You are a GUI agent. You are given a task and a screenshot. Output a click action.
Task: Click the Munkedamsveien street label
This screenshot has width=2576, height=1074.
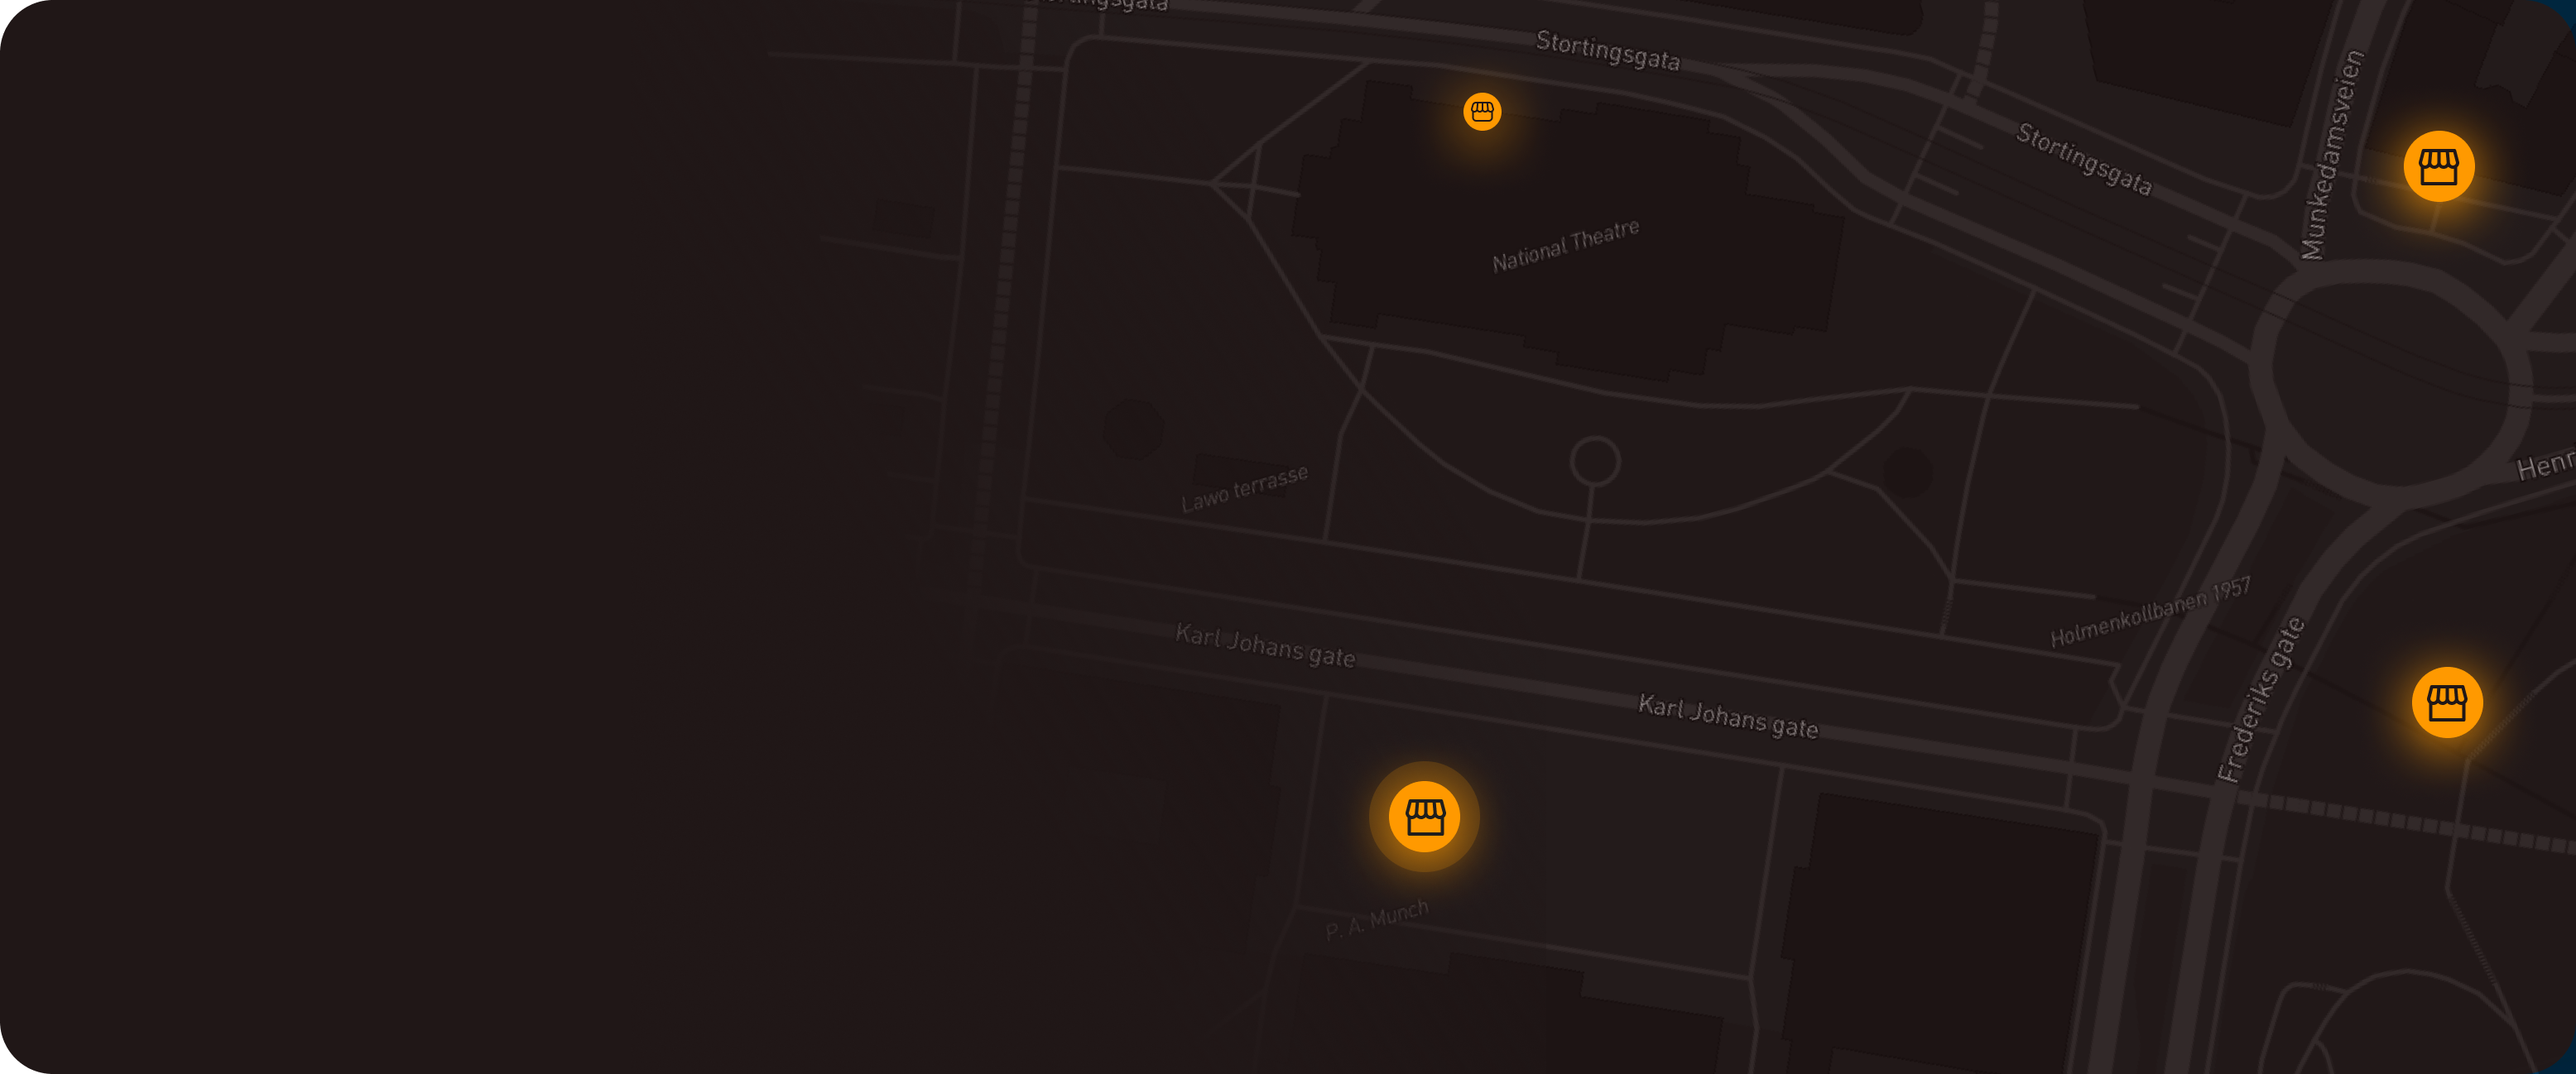(2331, 155)
